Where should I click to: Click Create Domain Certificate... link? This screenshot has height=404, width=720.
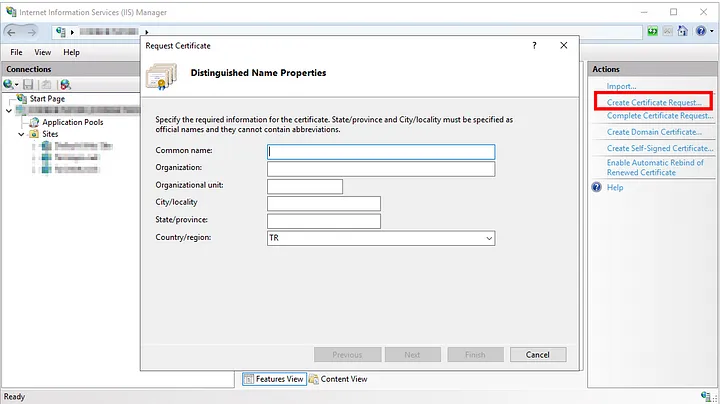click(654, 132)
